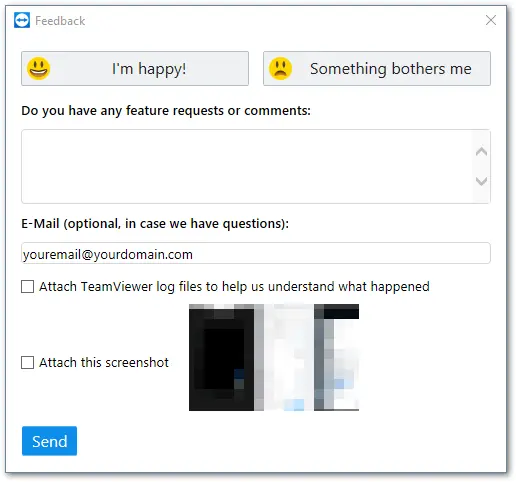Screen dimensions: 516x482
Task: Click the blurred screenshot preview thumbnail
Action: click(274, 357)
